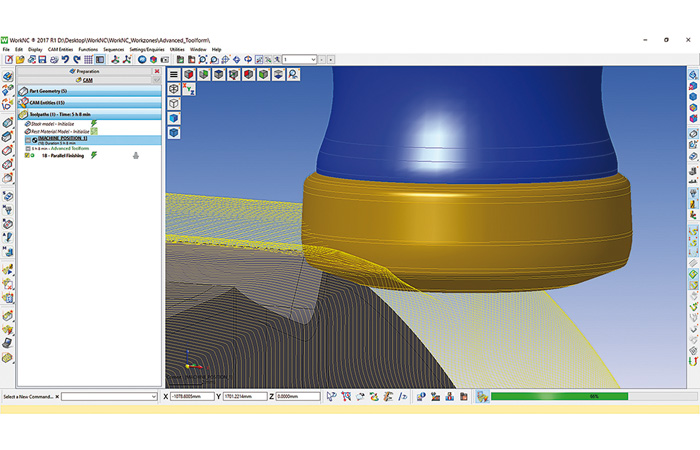700x450 pixels.
Task: Click the wireframe cube view icon
Action: [x=174, y=104]
